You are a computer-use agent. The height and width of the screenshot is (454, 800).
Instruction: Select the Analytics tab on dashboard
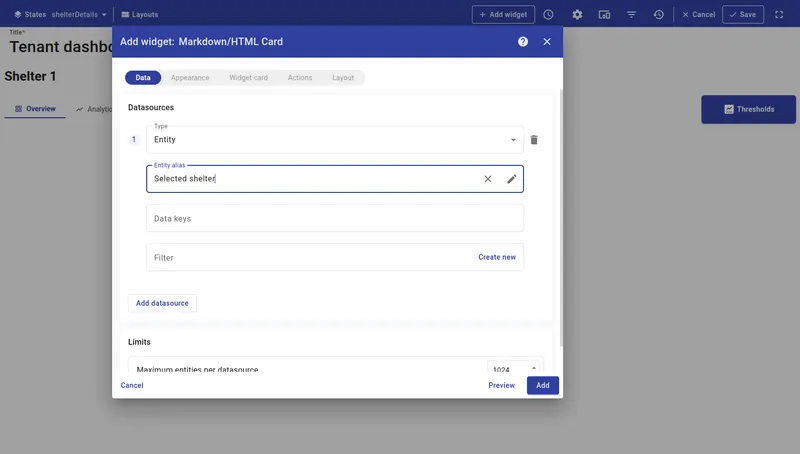tap(94, 109)
